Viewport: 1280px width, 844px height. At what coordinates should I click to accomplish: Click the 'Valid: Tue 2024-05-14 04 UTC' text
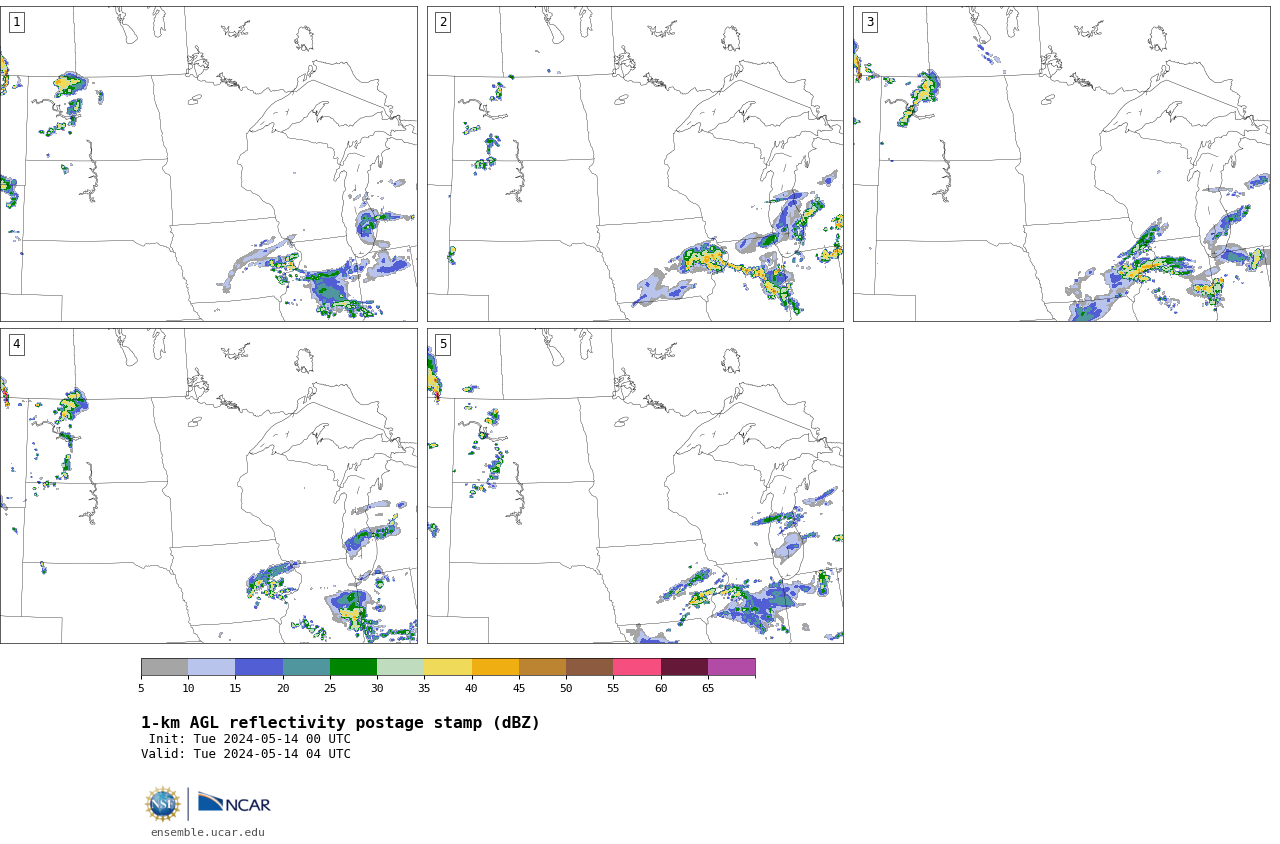point(246,754)
